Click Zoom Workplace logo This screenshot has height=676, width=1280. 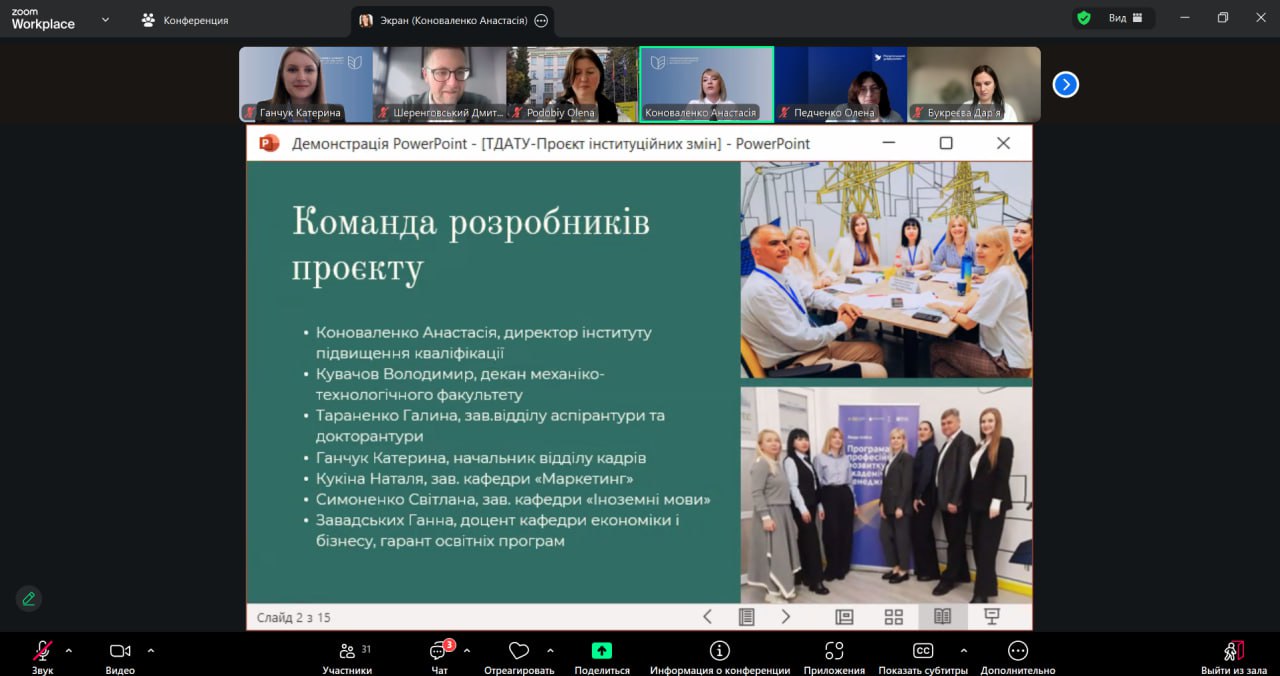pyautogui.click(x=43, y=19)
